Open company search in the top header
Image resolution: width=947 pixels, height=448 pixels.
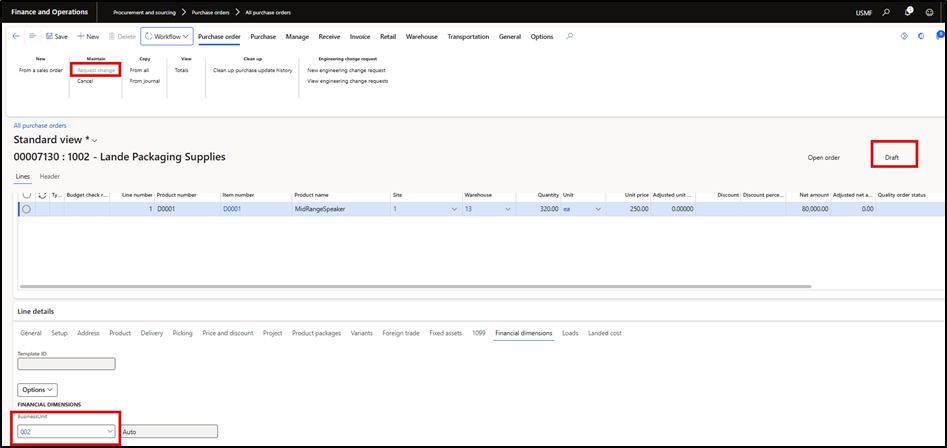[886, 12]
